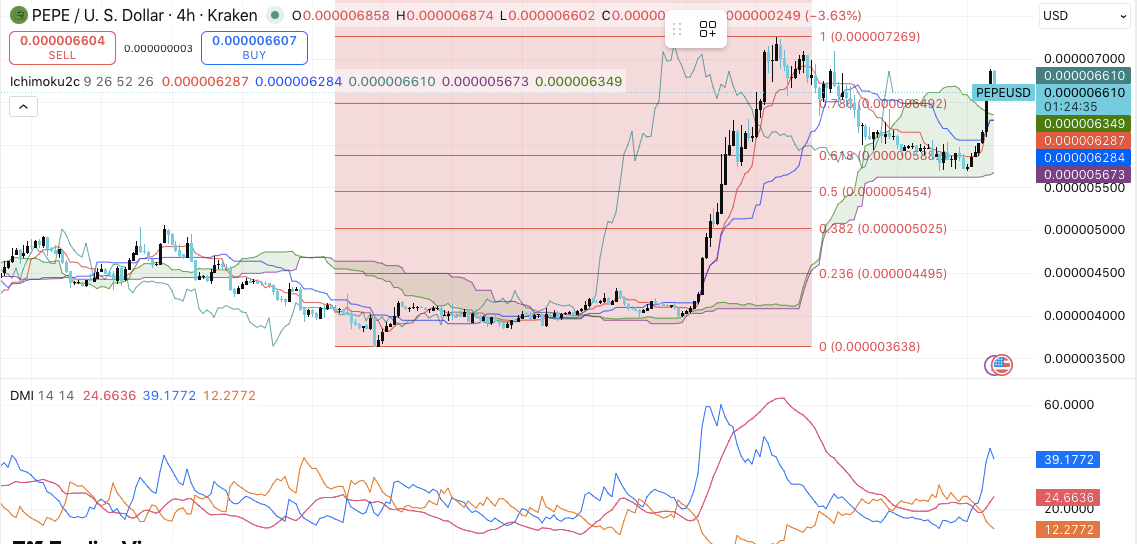Click the 0.000004000 price axis label
Viewport: 1137px width, 544px height.
tap(1084, 316)
